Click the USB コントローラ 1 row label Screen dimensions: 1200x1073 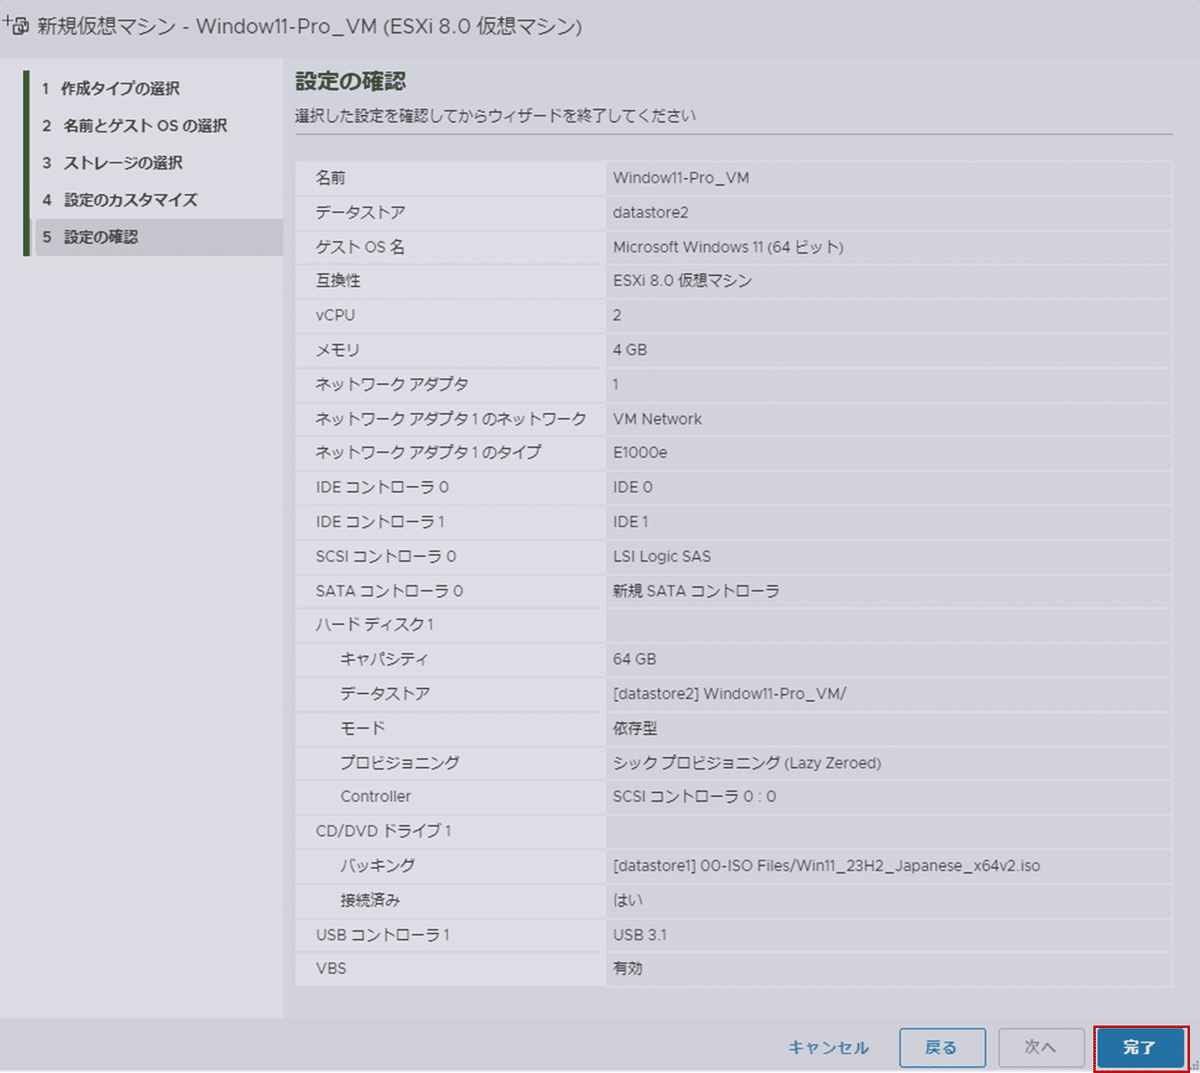click(382, 935)
